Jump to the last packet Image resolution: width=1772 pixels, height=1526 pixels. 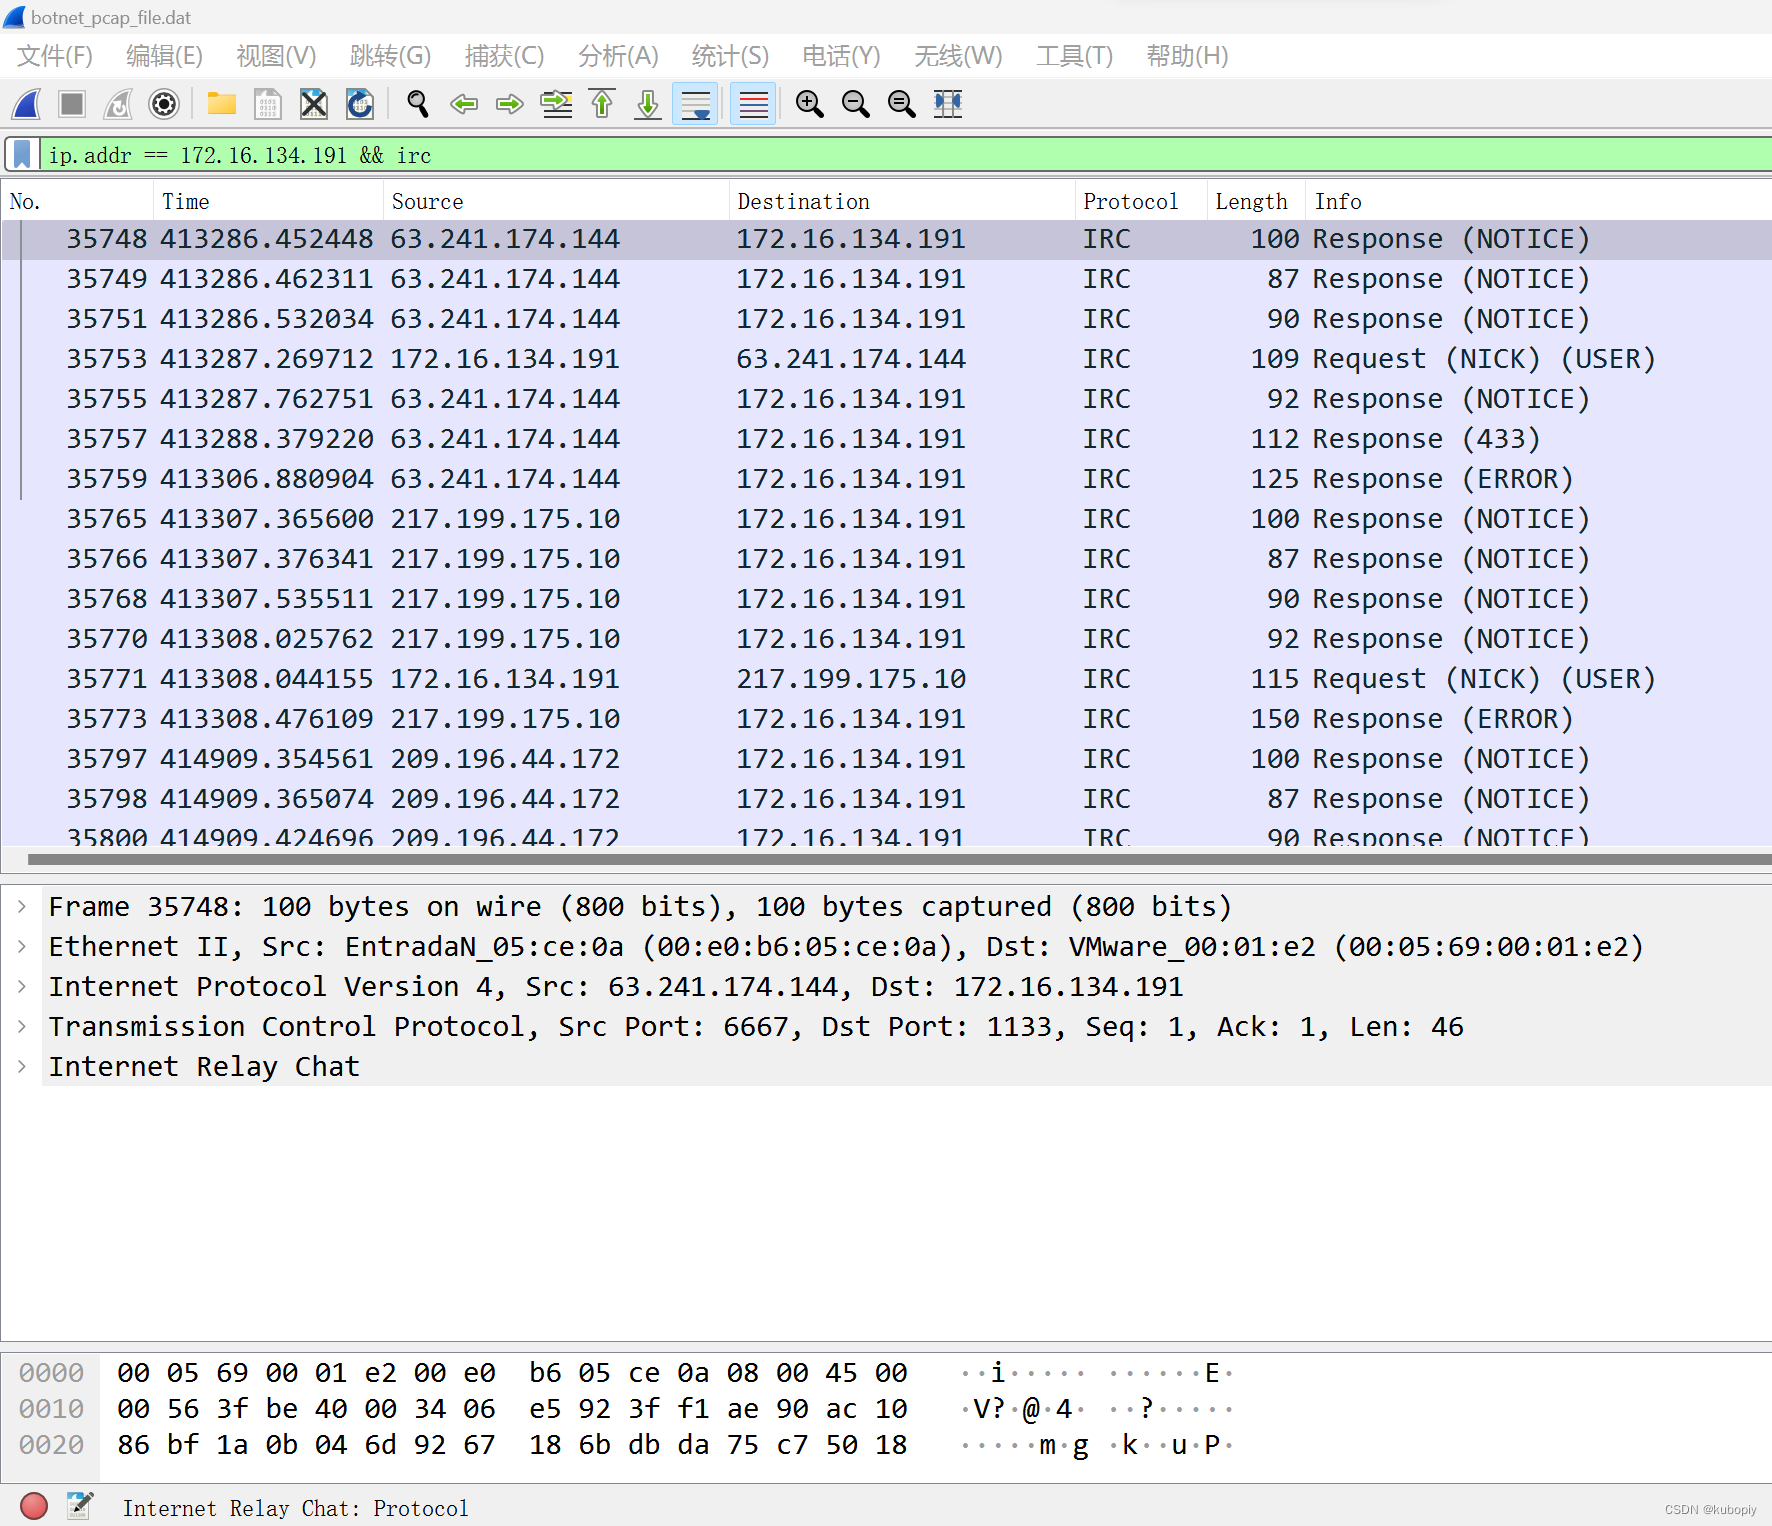648,104
